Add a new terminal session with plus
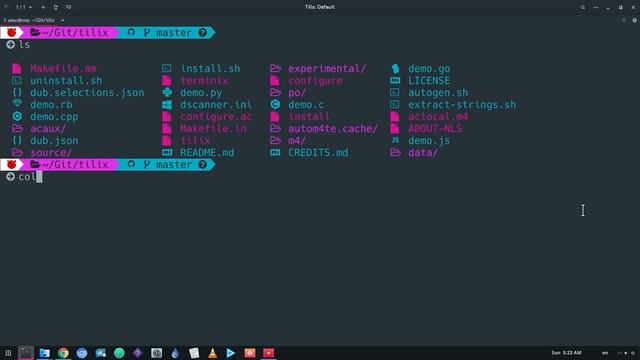The height and width of the screenshot is (360, 640). [43, 7]
